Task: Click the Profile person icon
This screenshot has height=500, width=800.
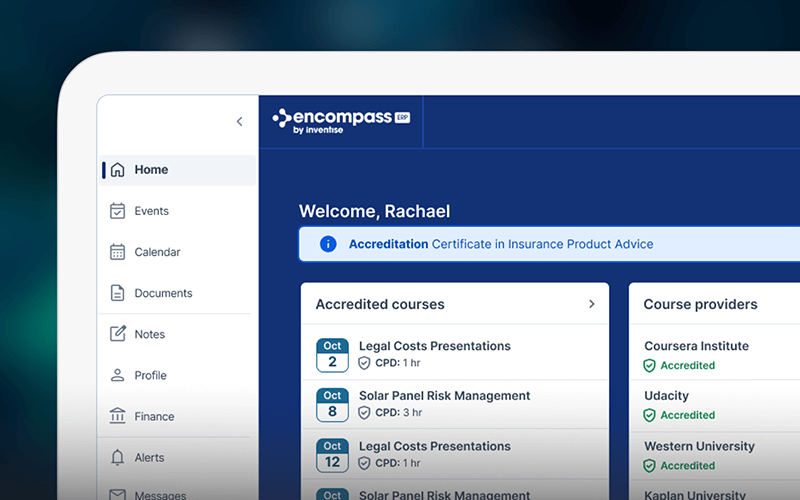Action: (118, 375)
